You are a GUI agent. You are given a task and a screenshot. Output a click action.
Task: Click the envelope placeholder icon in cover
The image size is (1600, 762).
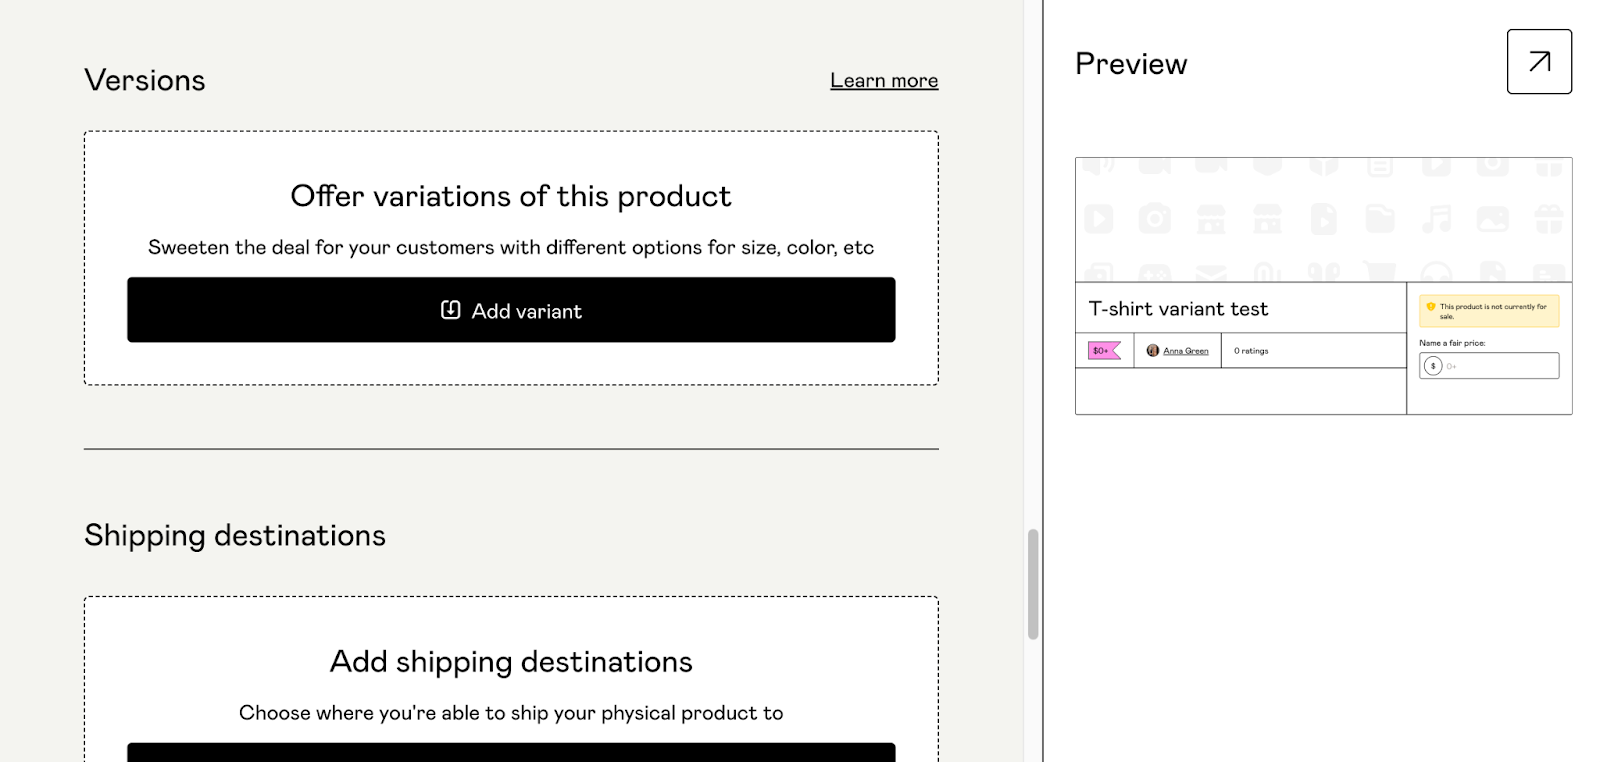coord(1211,273)
